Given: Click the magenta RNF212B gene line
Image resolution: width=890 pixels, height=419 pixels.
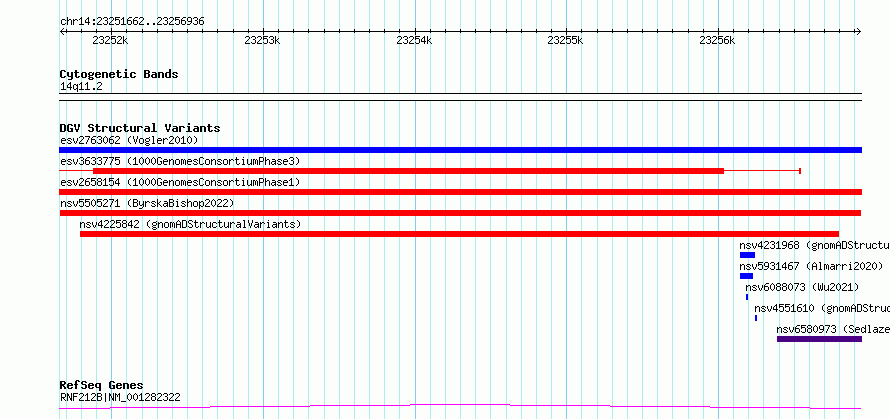Looking at the screenshot, I should 460,406.
